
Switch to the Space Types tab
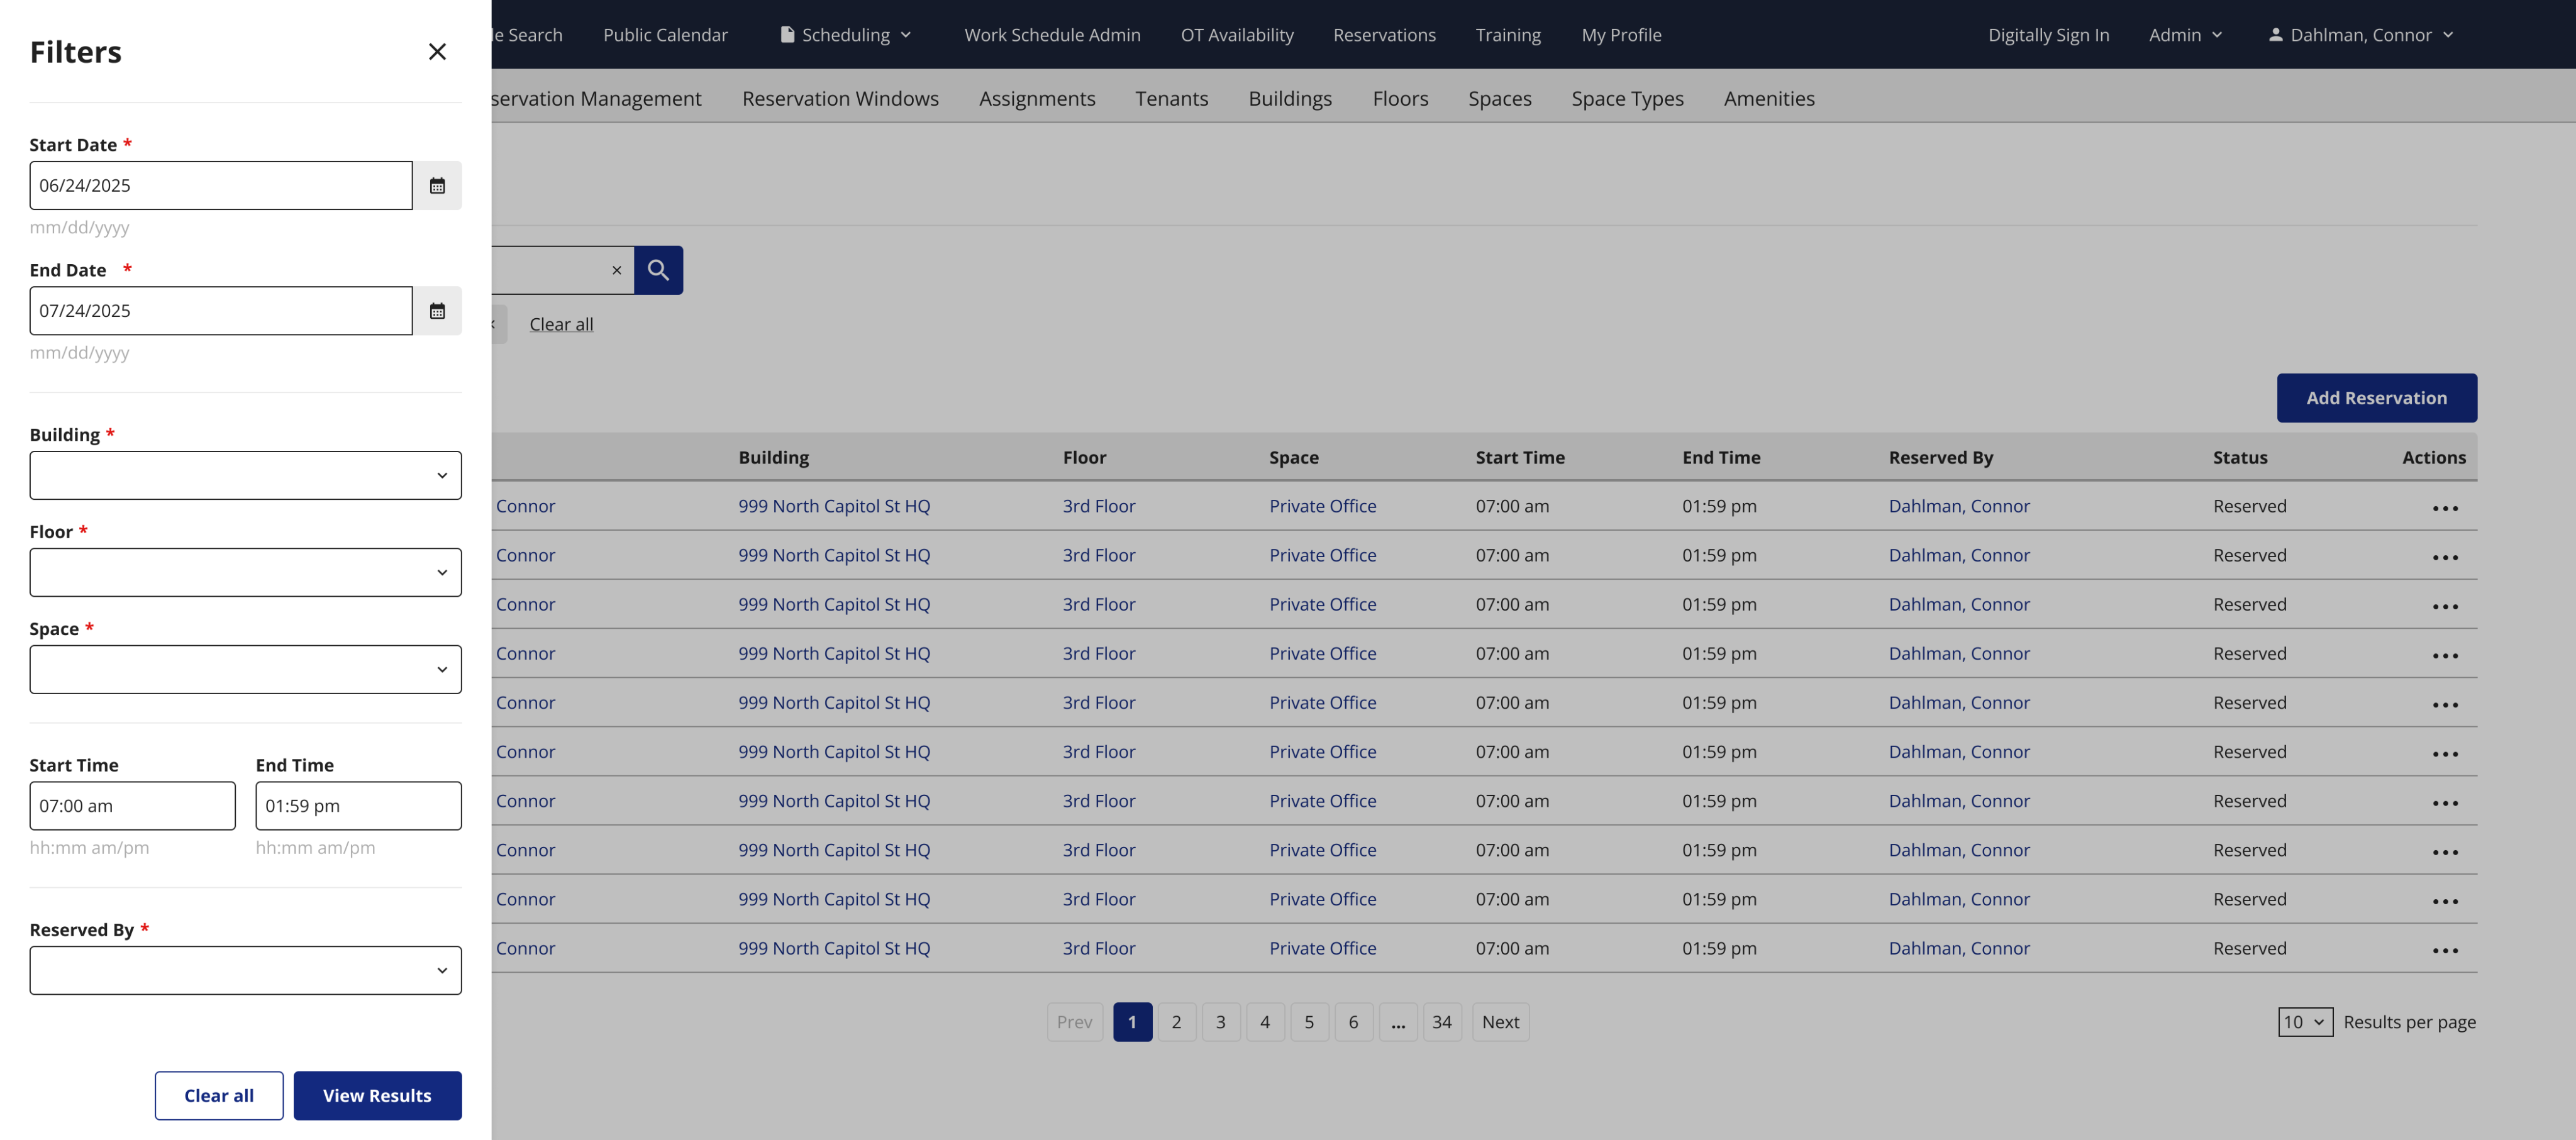[1627, 99]
